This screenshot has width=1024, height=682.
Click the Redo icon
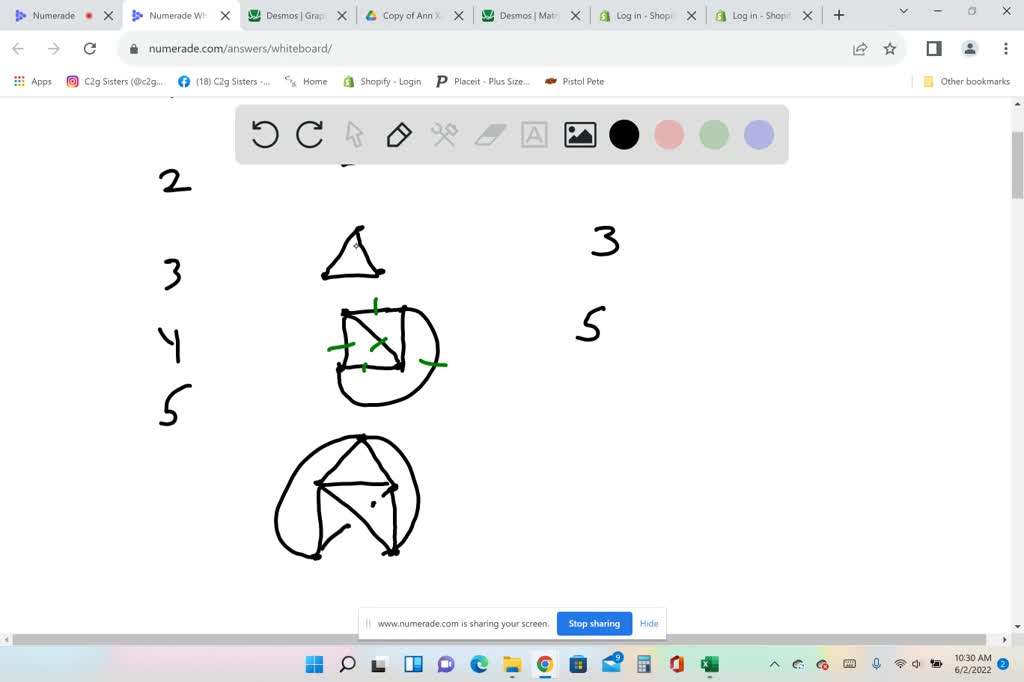(309, 134)
